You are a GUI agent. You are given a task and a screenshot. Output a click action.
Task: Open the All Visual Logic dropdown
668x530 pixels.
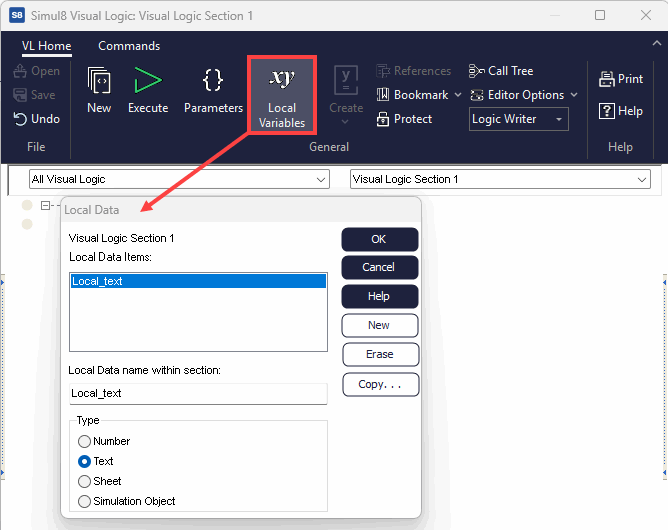(x=179, y=179)
